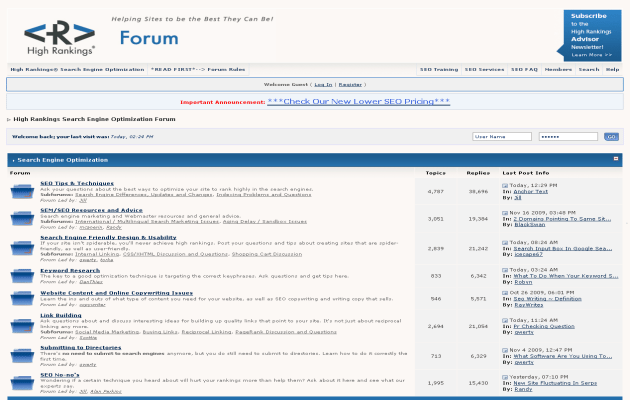Open the SEO Services menu item
Image resolution: width=630 pixels, height=400 pixels.
pos(484,69)
